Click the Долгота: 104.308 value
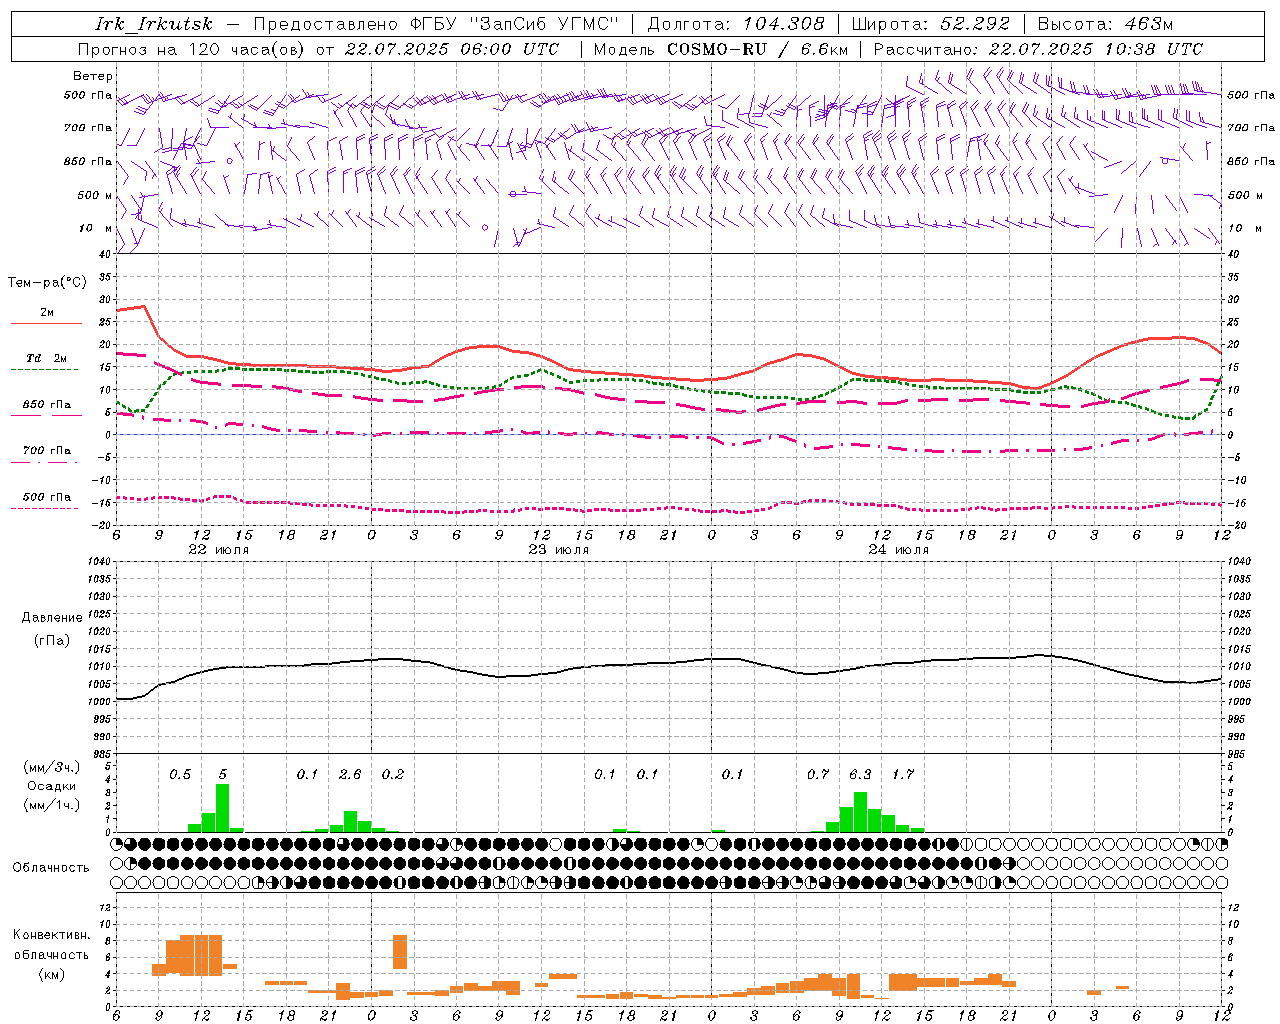 pyautogui.click(x=736, y=24)
